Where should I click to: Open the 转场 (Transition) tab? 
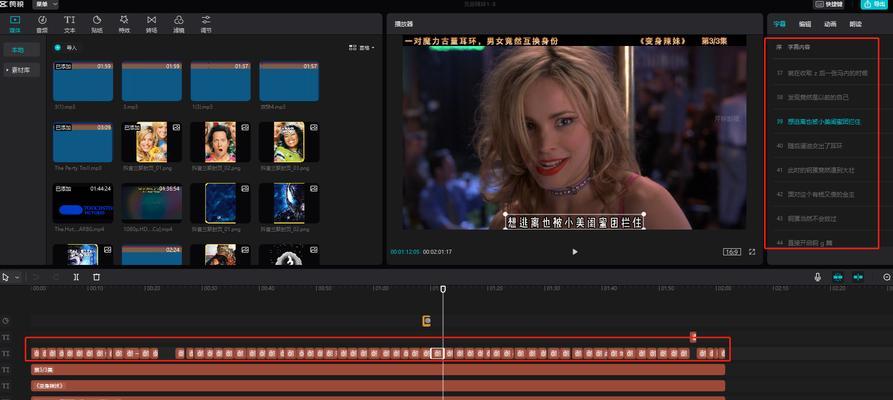[x=151, y=23]
